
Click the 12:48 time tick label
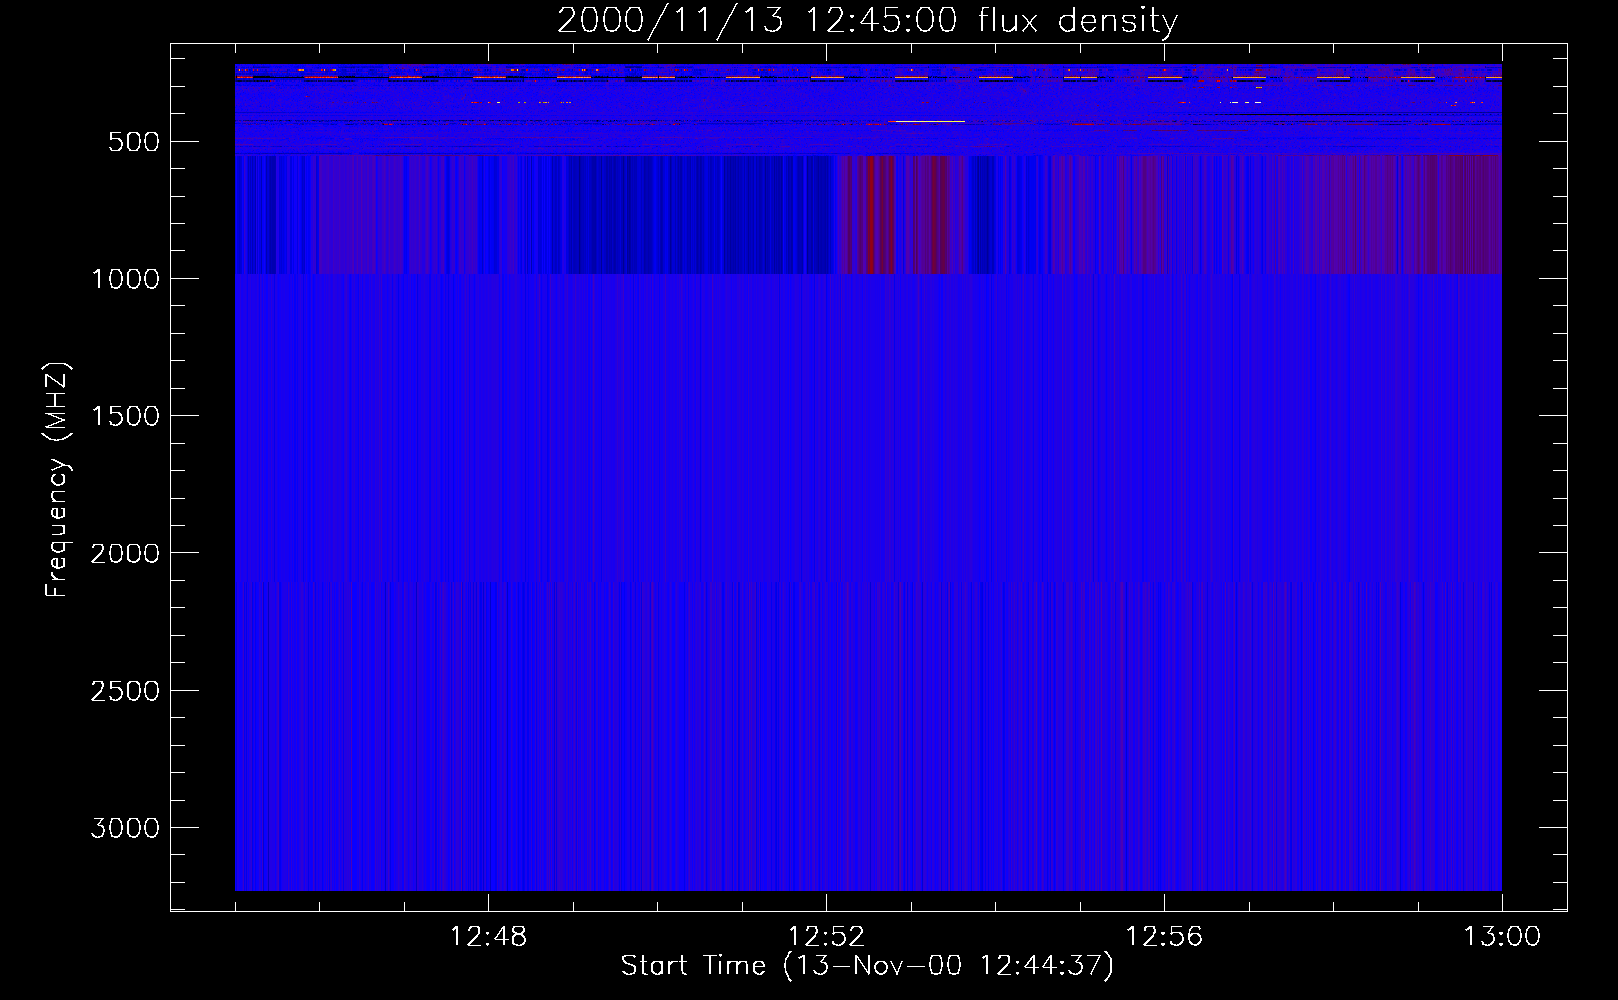[x=488, y=937]
